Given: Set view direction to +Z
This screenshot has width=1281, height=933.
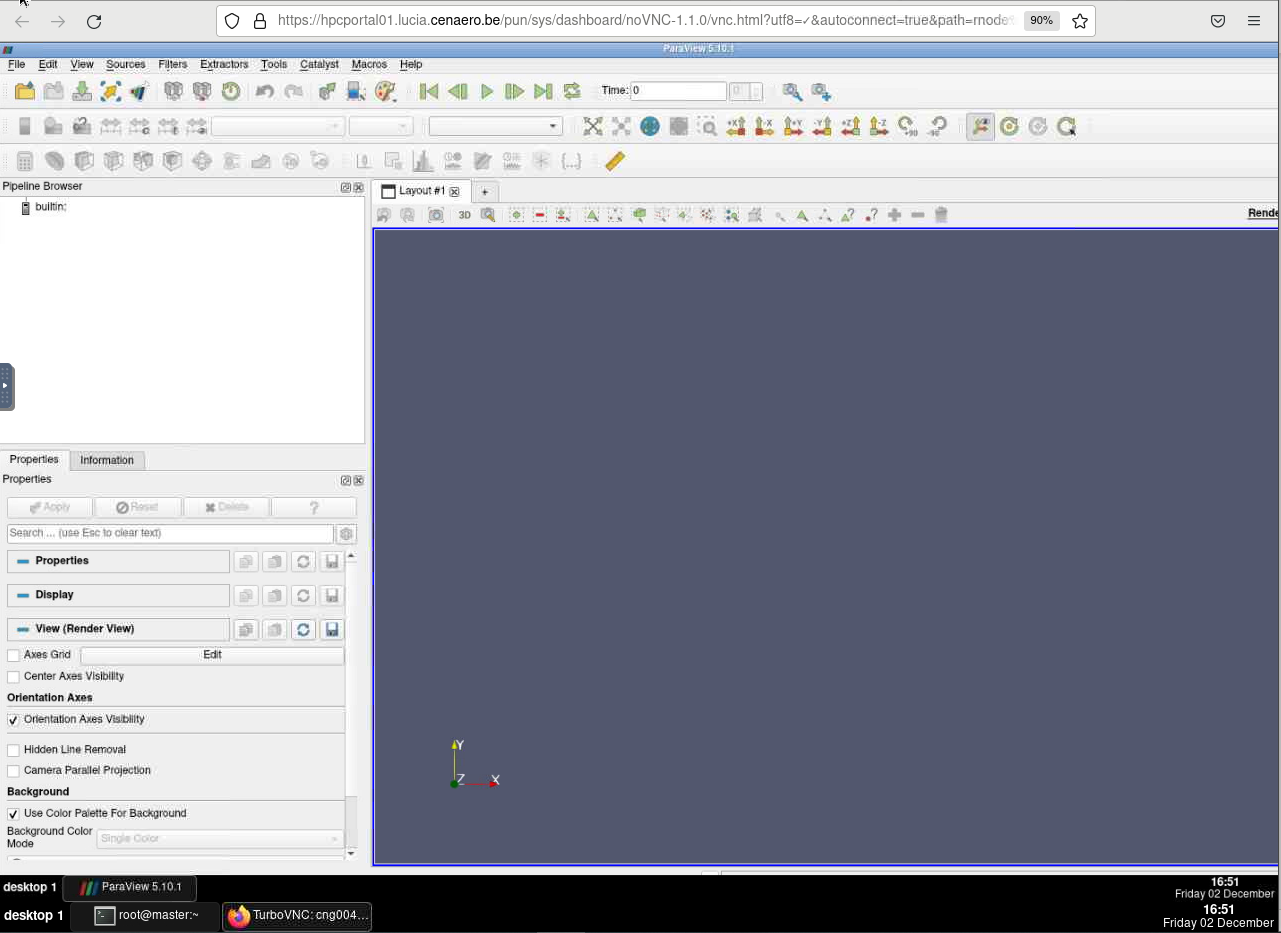Looking at the screenshot, I should 851,126.
